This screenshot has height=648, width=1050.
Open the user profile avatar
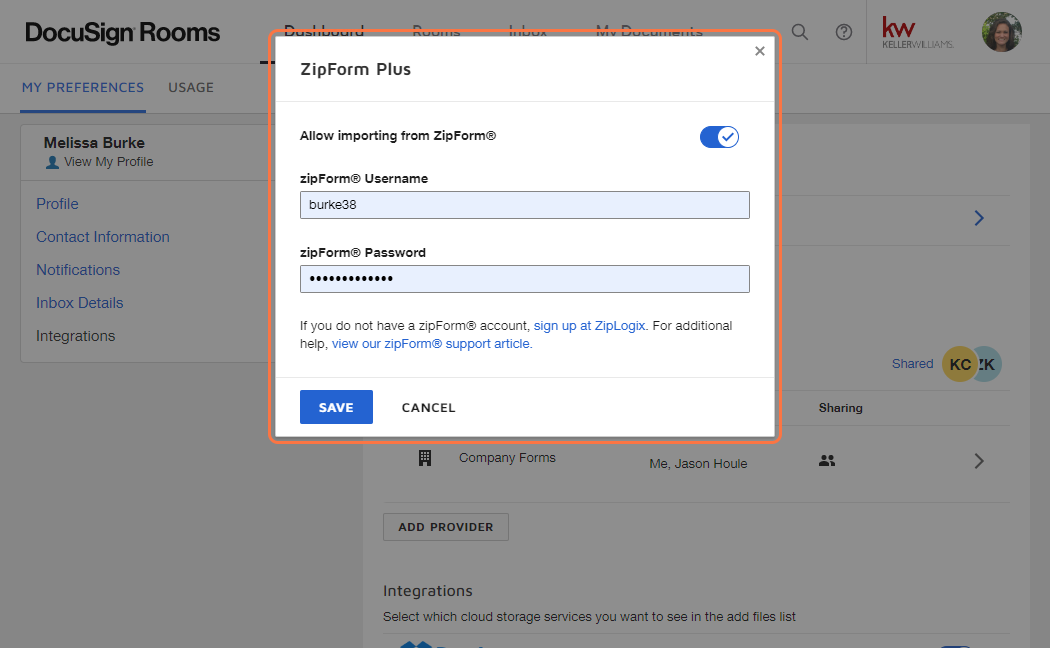coord(1002,32)
